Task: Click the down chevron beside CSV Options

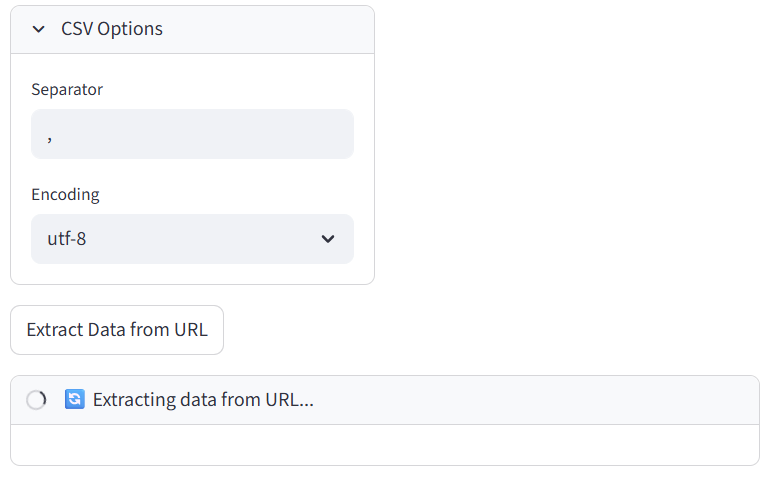Action: click(x=38, y=29)
